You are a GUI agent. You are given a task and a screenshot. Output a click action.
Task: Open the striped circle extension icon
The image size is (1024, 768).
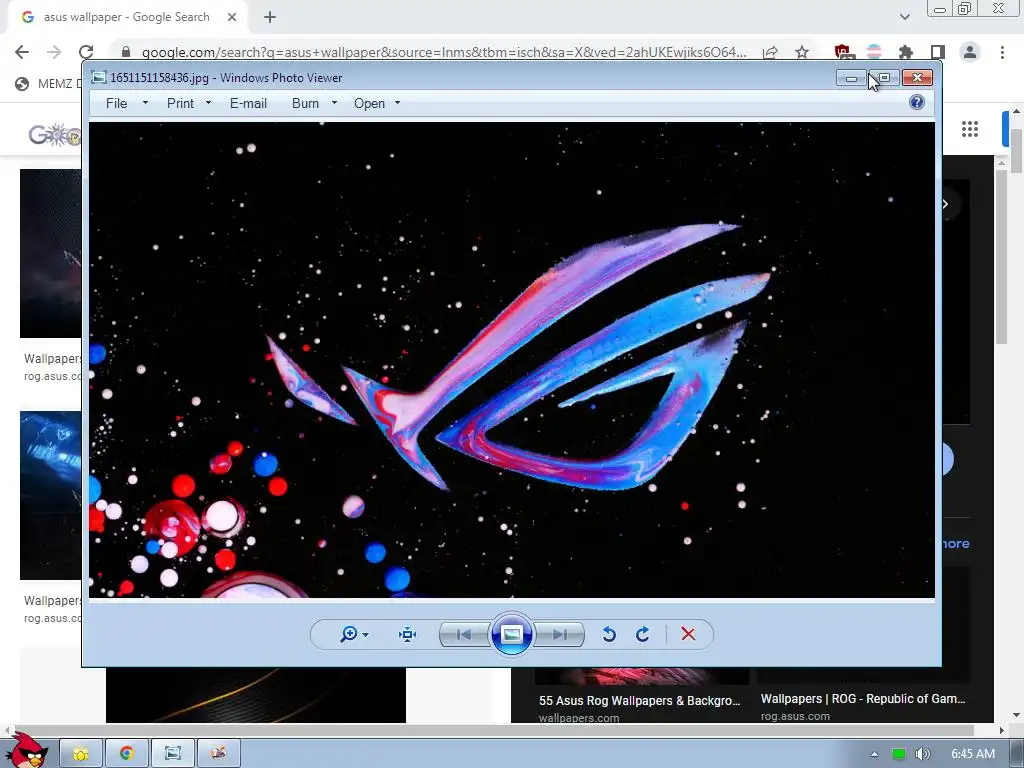coord(874,52)
